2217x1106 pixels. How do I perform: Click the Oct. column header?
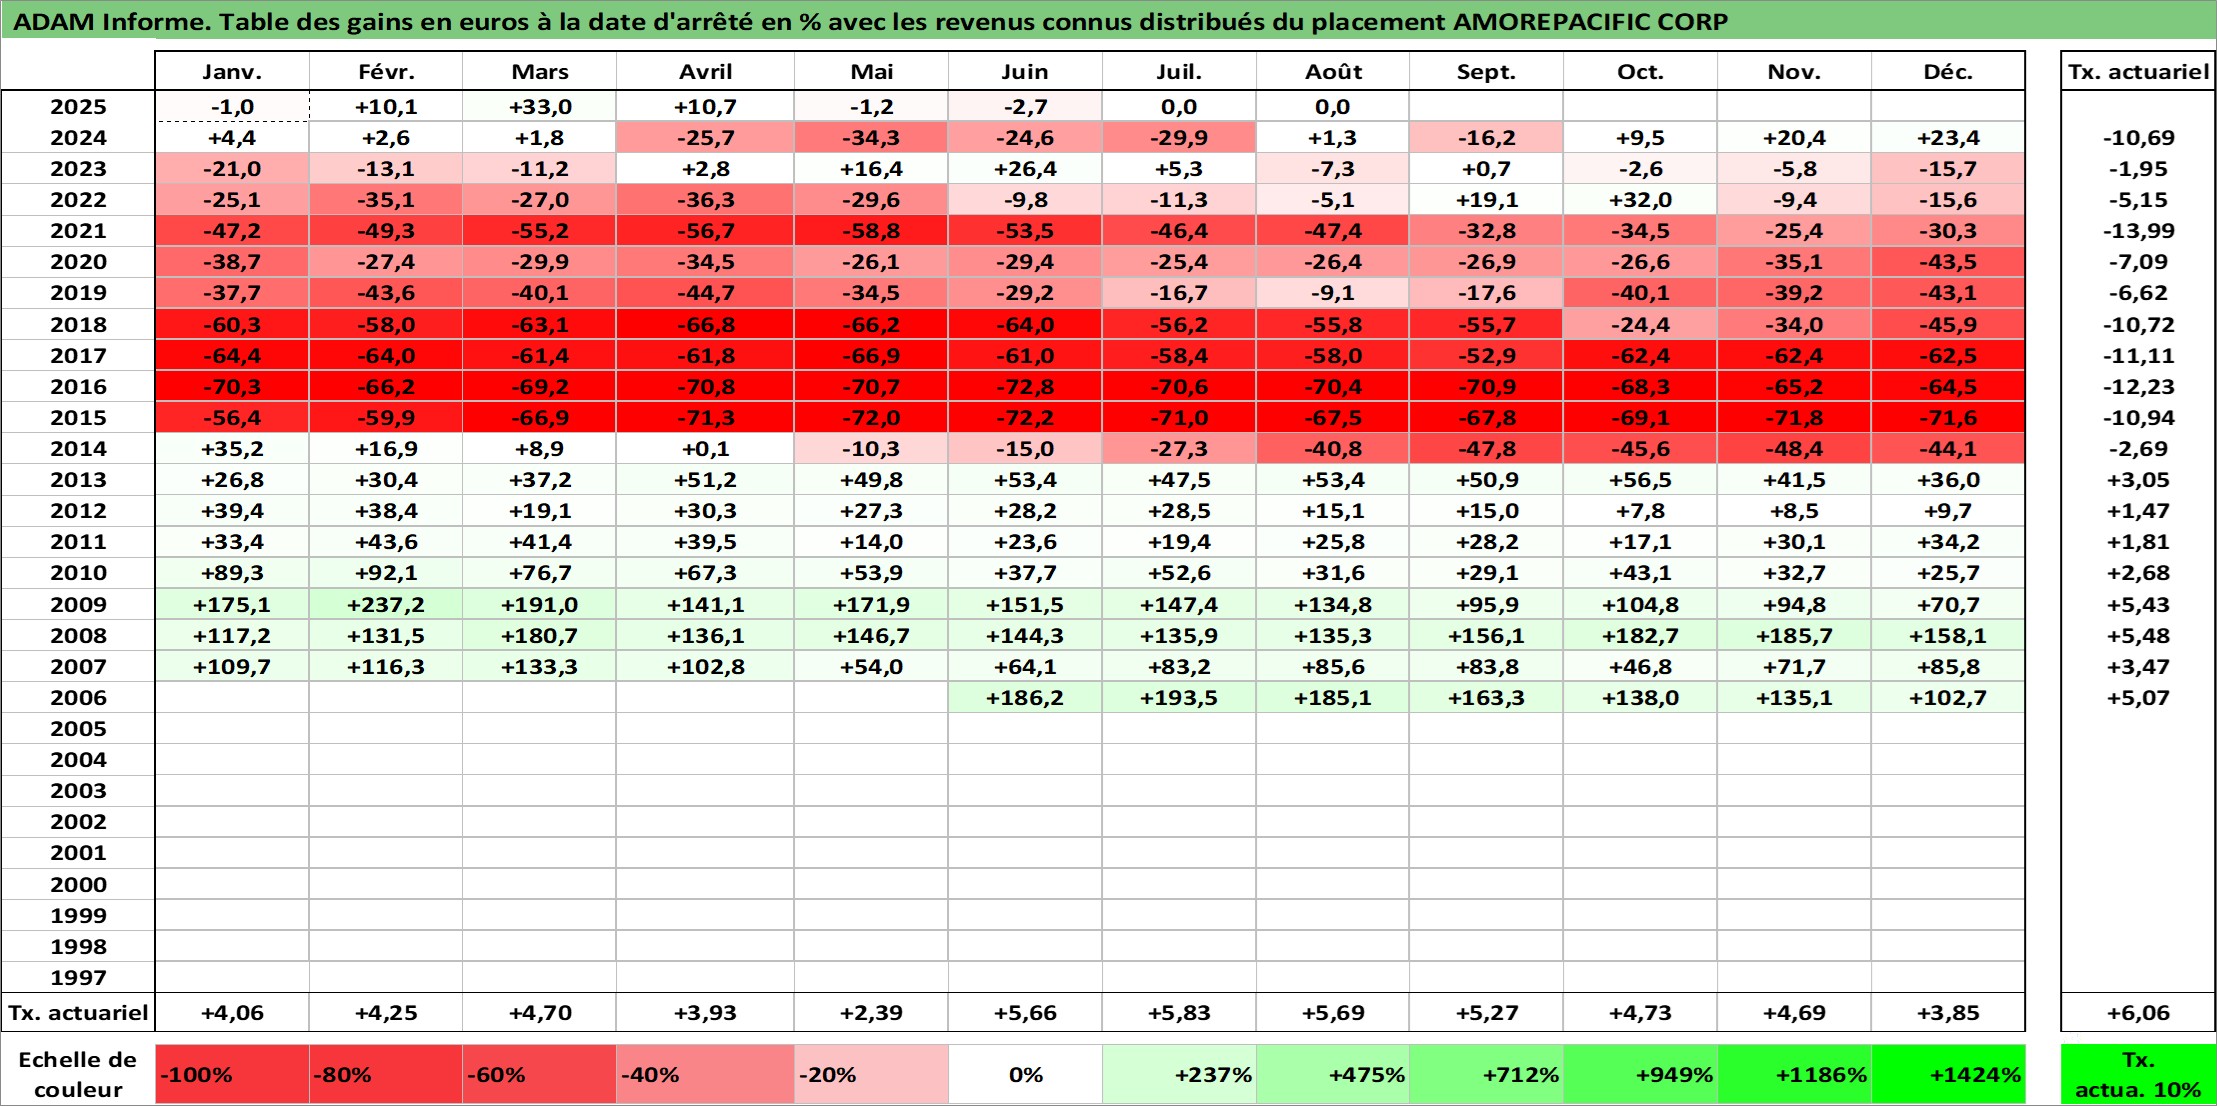(1640, 72)
